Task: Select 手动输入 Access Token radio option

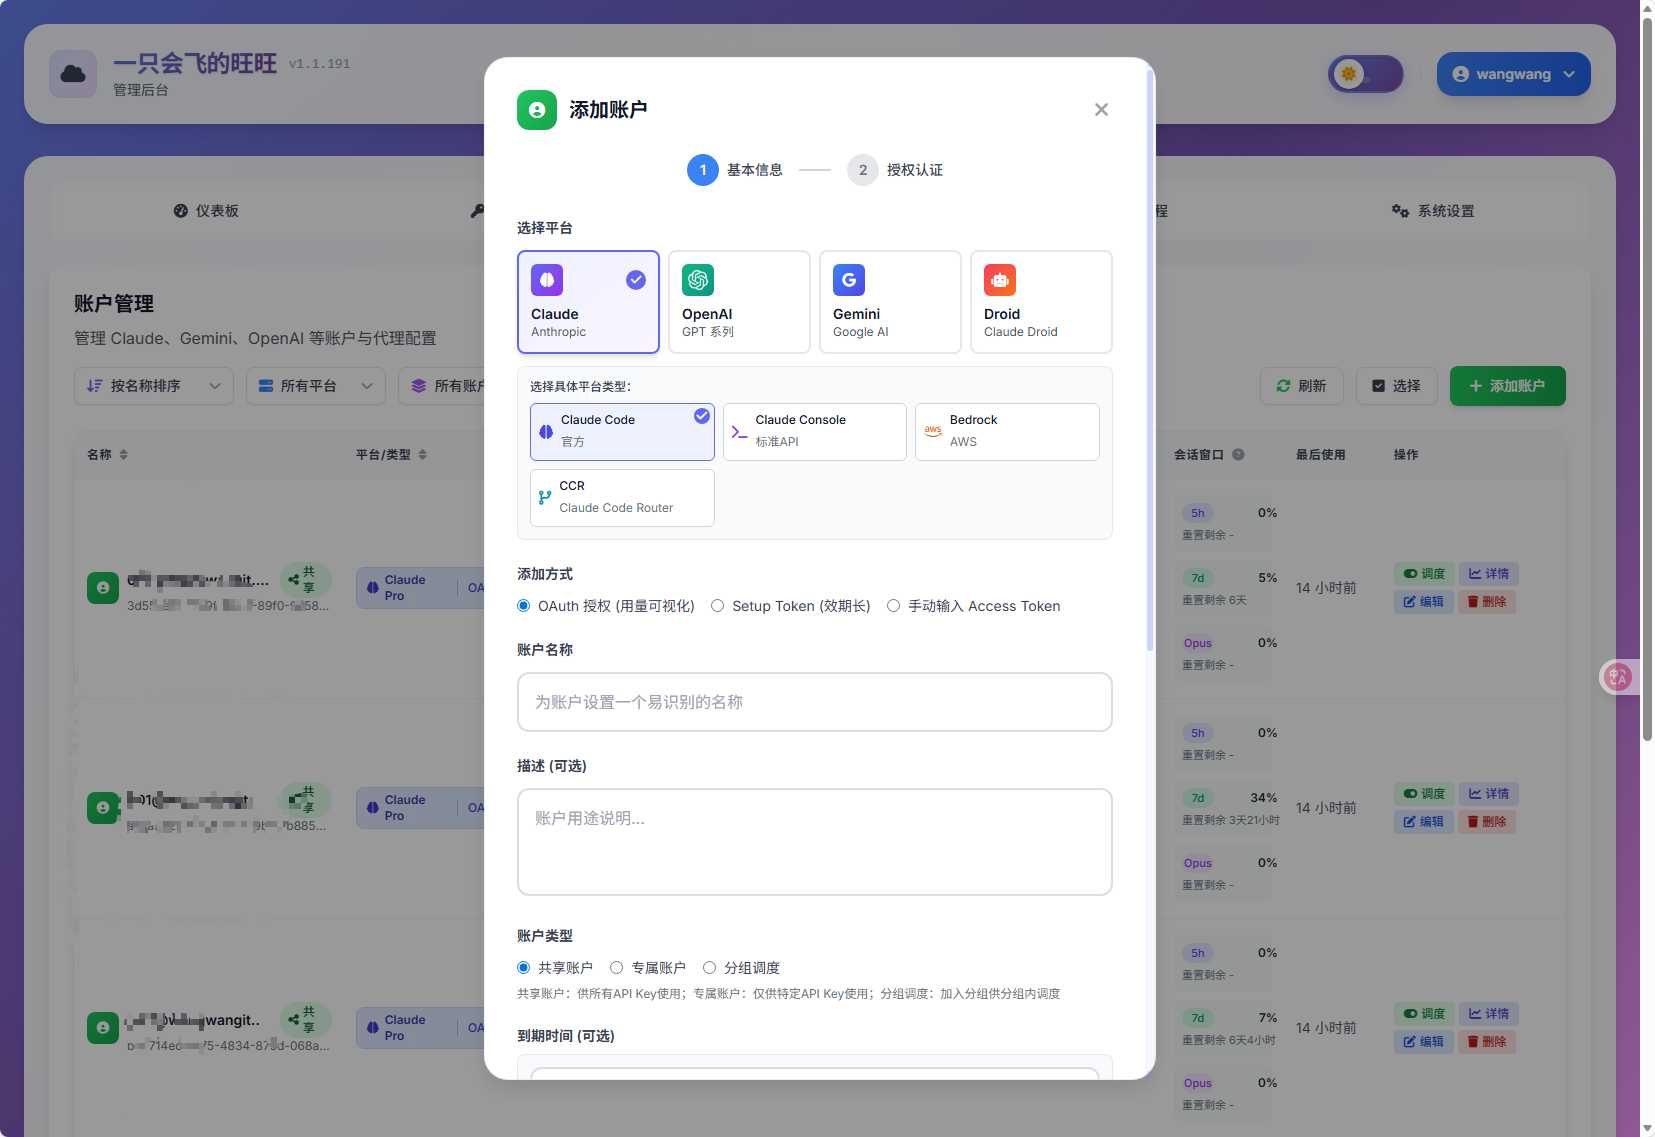Action: click(894, 606)
